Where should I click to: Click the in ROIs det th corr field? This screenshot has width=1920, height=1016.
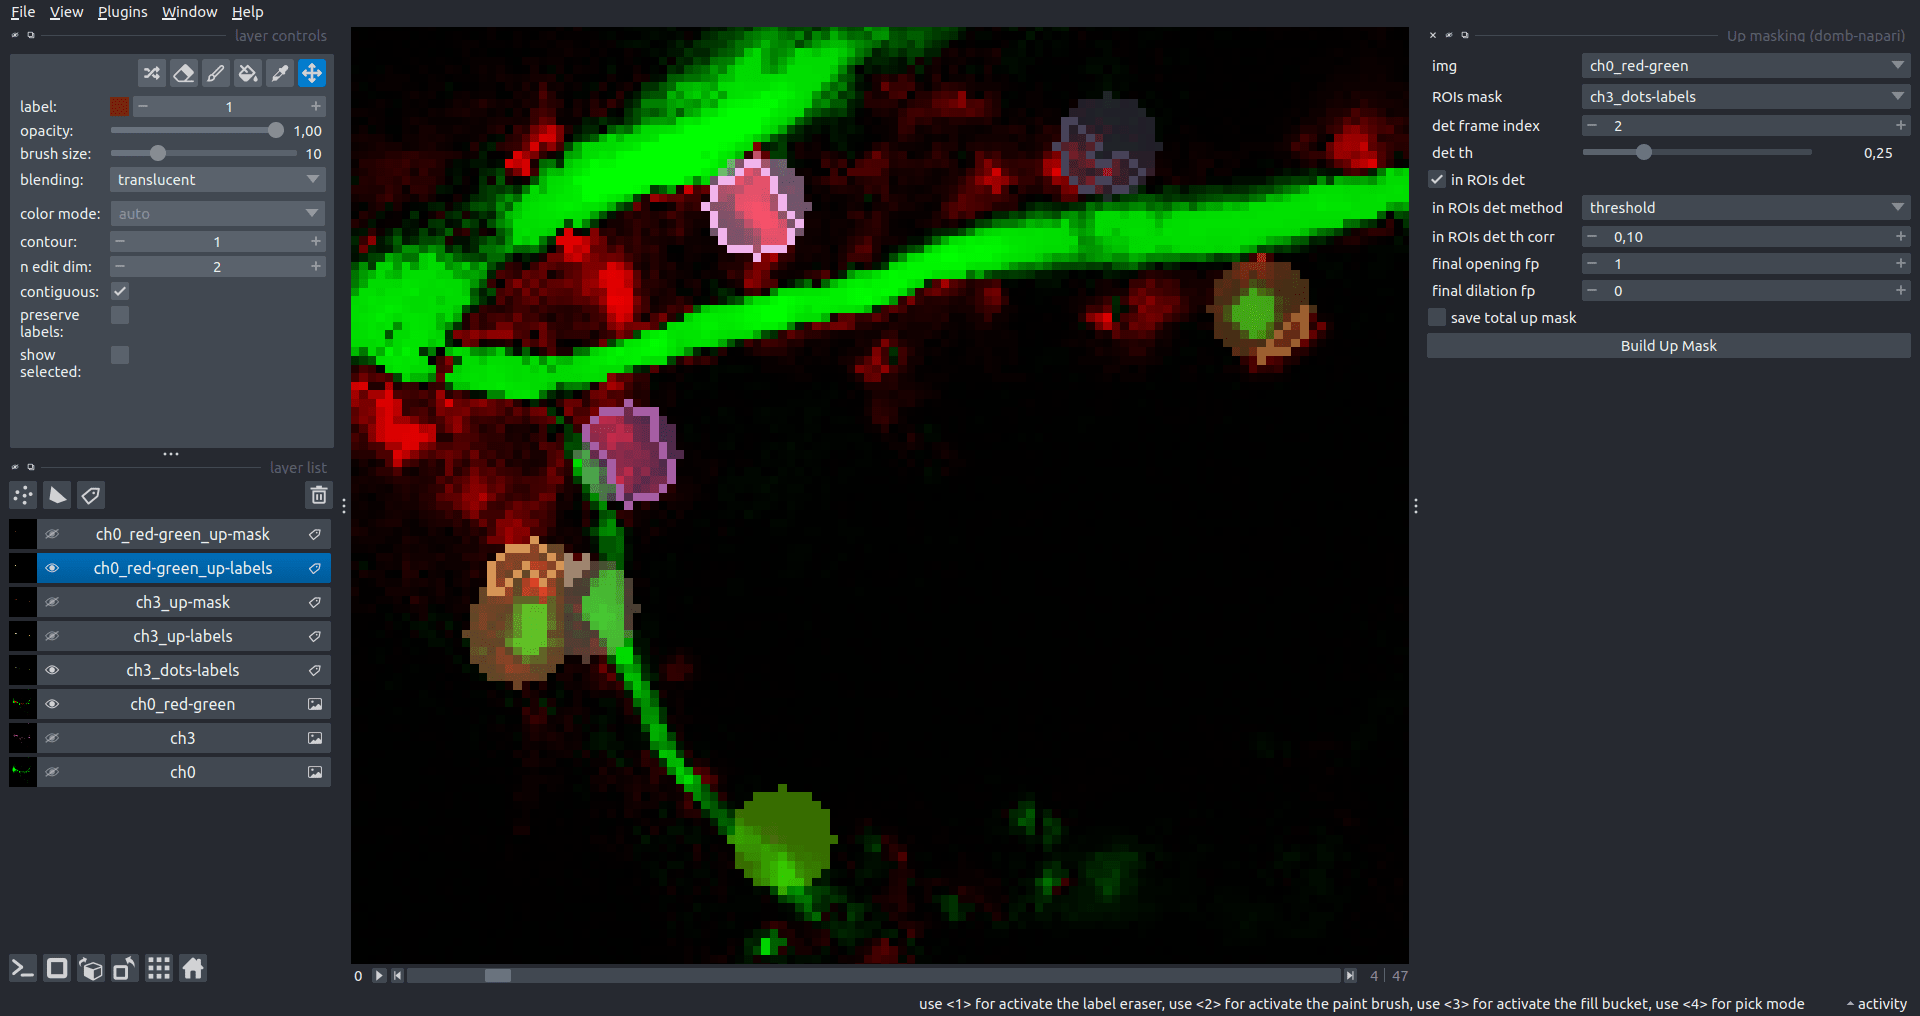point(1746,237)
